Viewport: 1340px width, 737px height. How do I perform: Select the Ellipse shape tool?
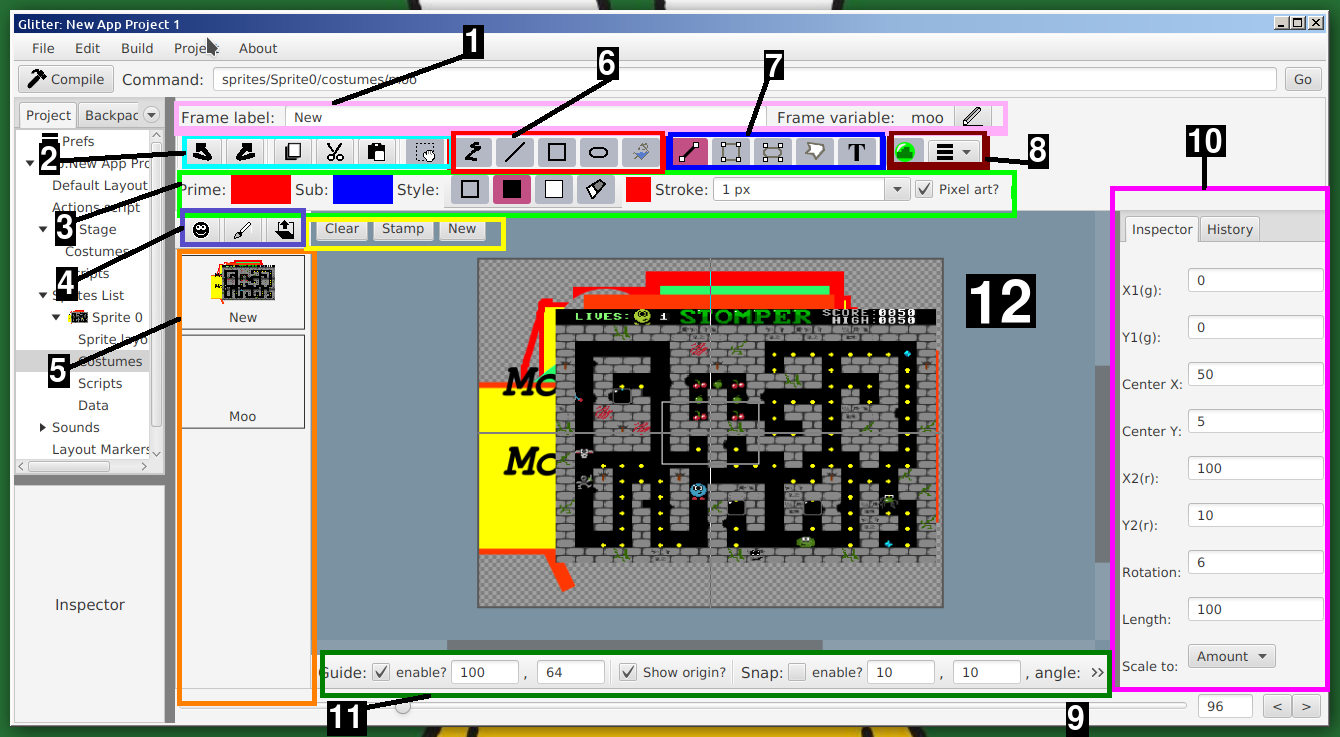598,152
